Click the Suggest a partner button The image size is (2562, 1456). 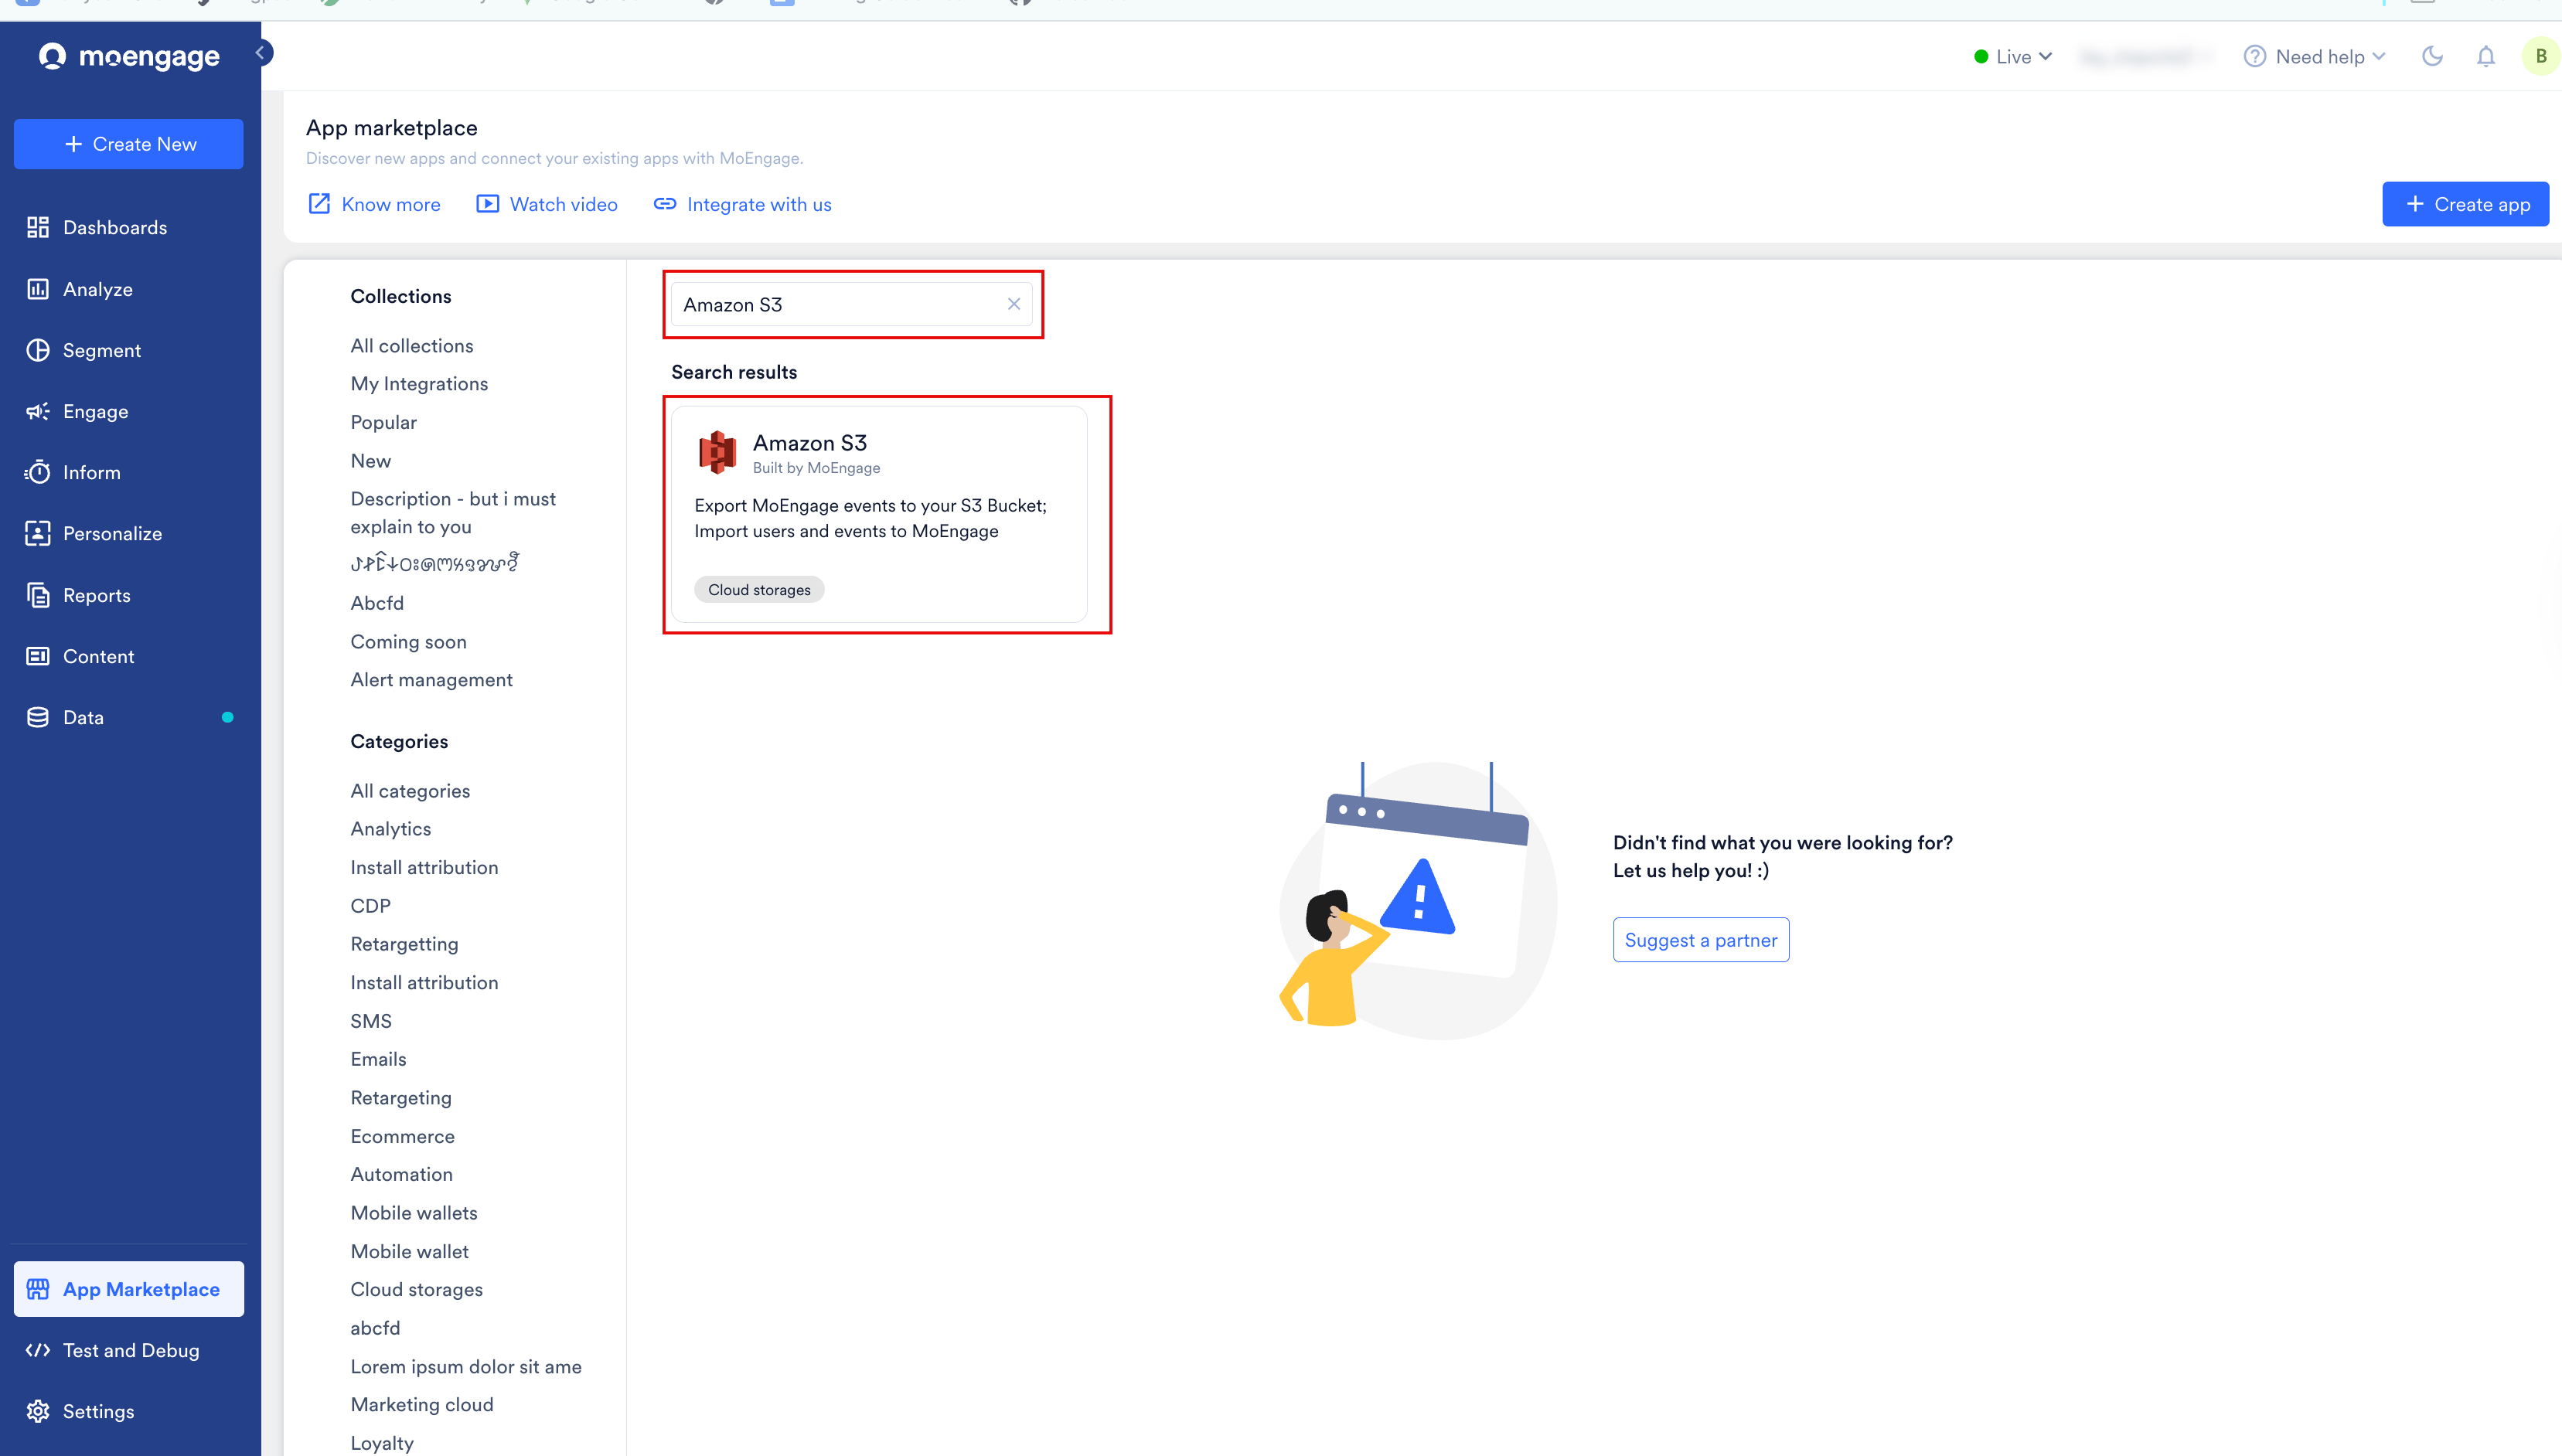pos(1700,939)
